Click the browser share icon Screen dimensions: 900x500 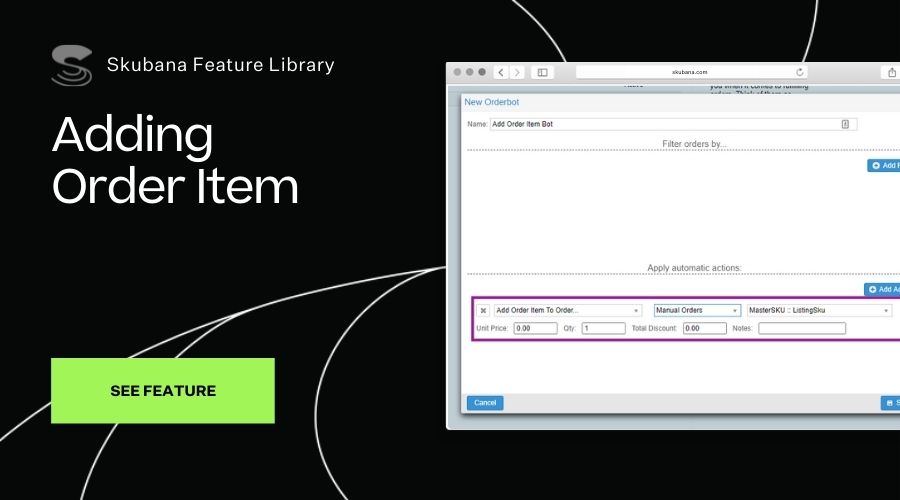[x=891, y=72]
